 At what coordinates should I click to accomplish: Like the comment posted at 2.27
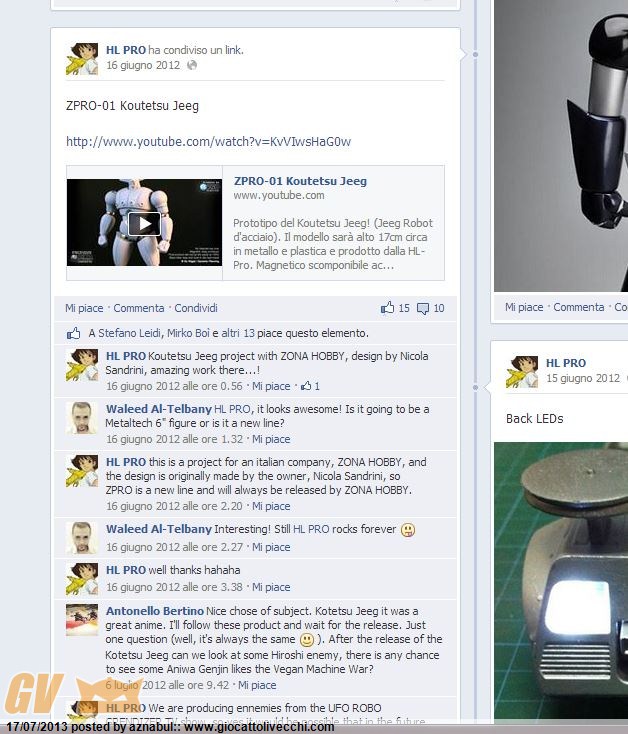(271, 547)
